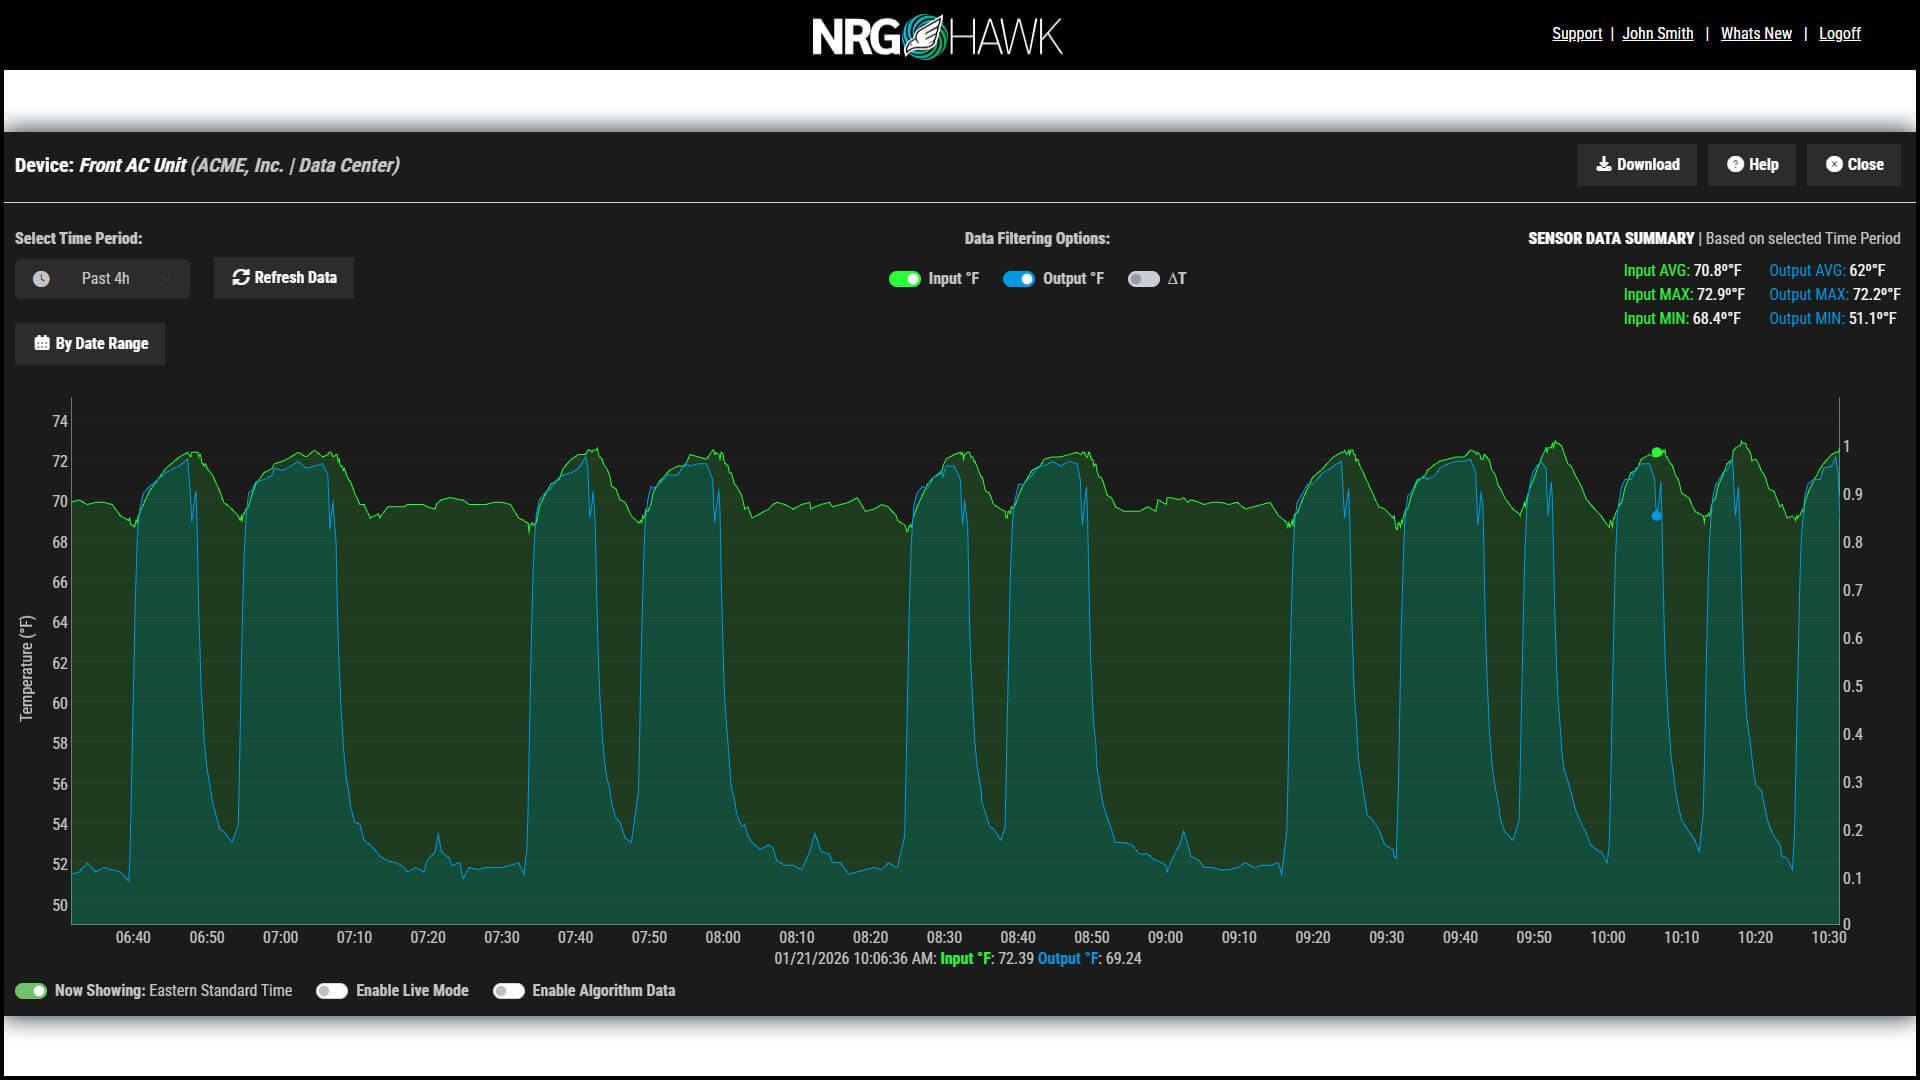The width and height of the screenshot is (1920, 1080).
Task: Click the calendar icon on By Date Range
Action: pyautogui.click(x=41, y=343)
